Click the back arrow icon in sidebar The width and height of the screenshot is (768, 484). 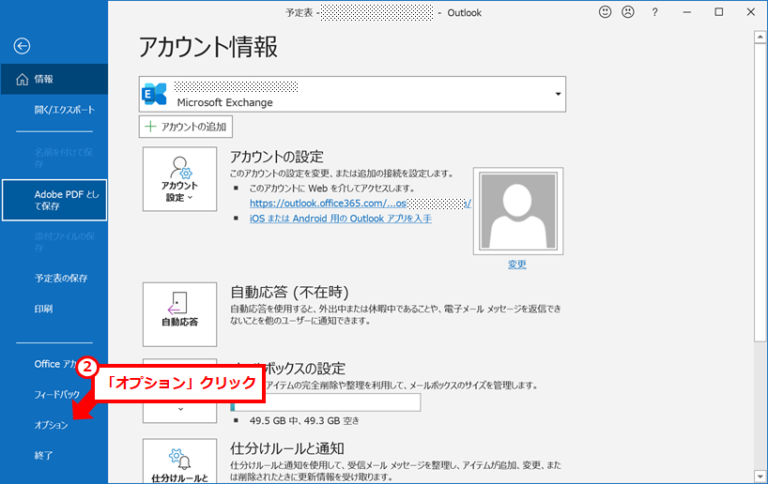pyautogui.click(x=22, y=46)
